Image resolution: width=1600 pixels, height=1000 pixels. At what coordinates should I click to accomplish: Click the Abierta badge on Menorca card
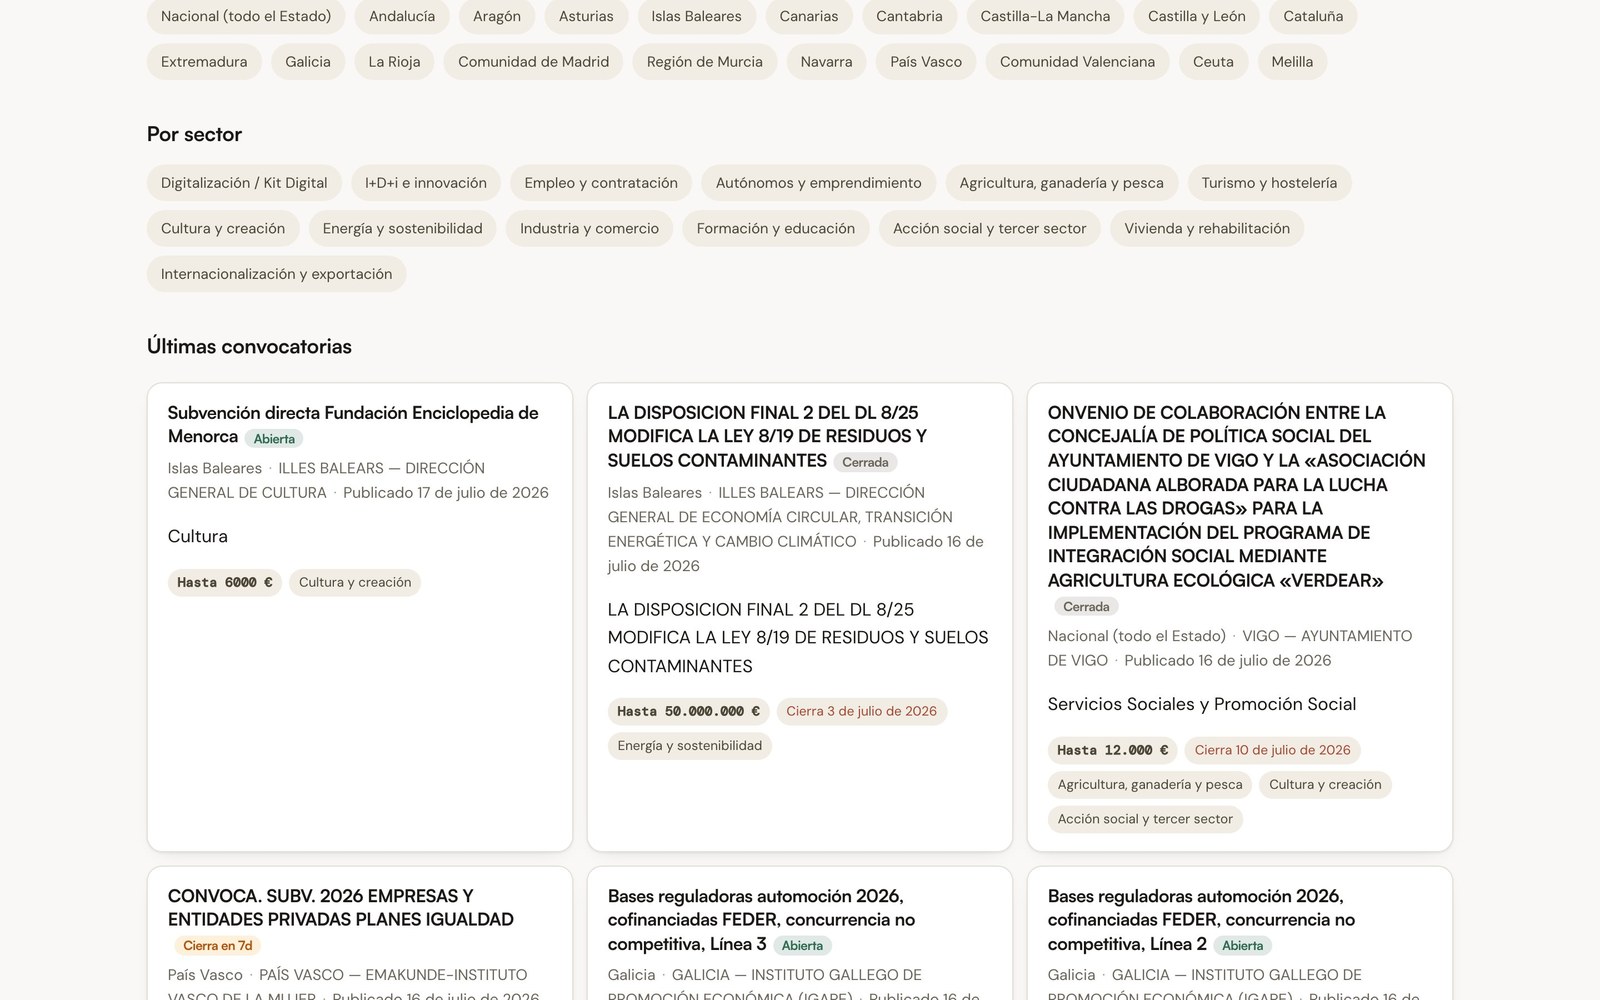click(x=274, y=439)
